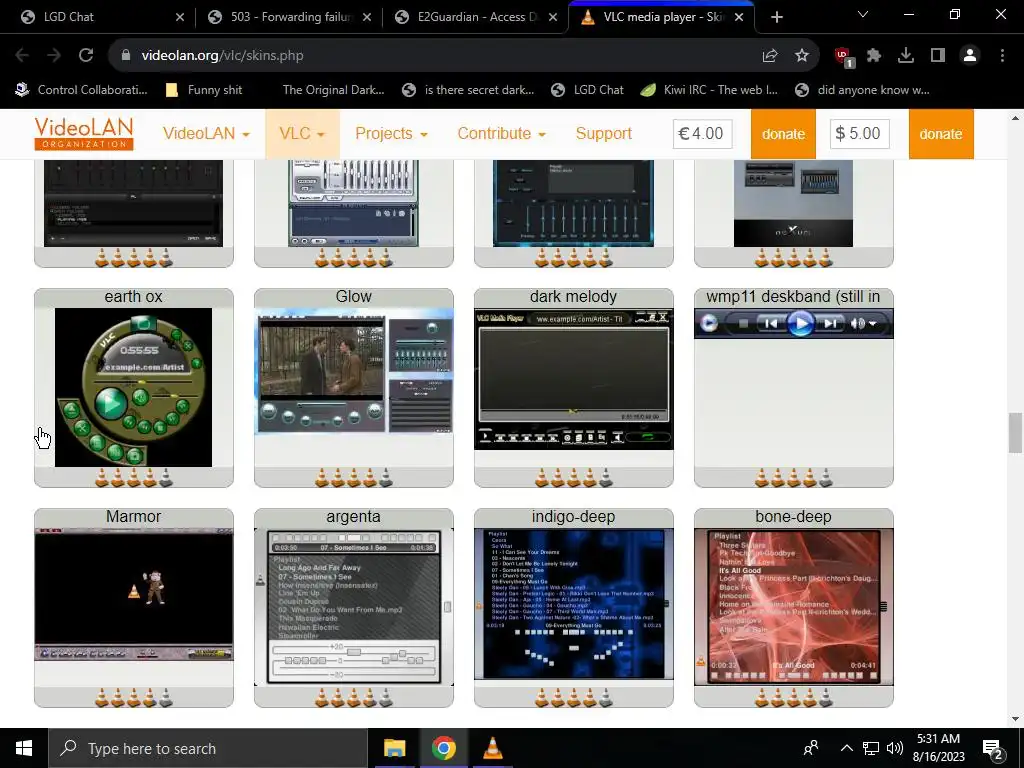Viewport: 1024px width, 768px height.
Task: Open VLC cone icon in taskbar
Action: click(x=492, y=748)
